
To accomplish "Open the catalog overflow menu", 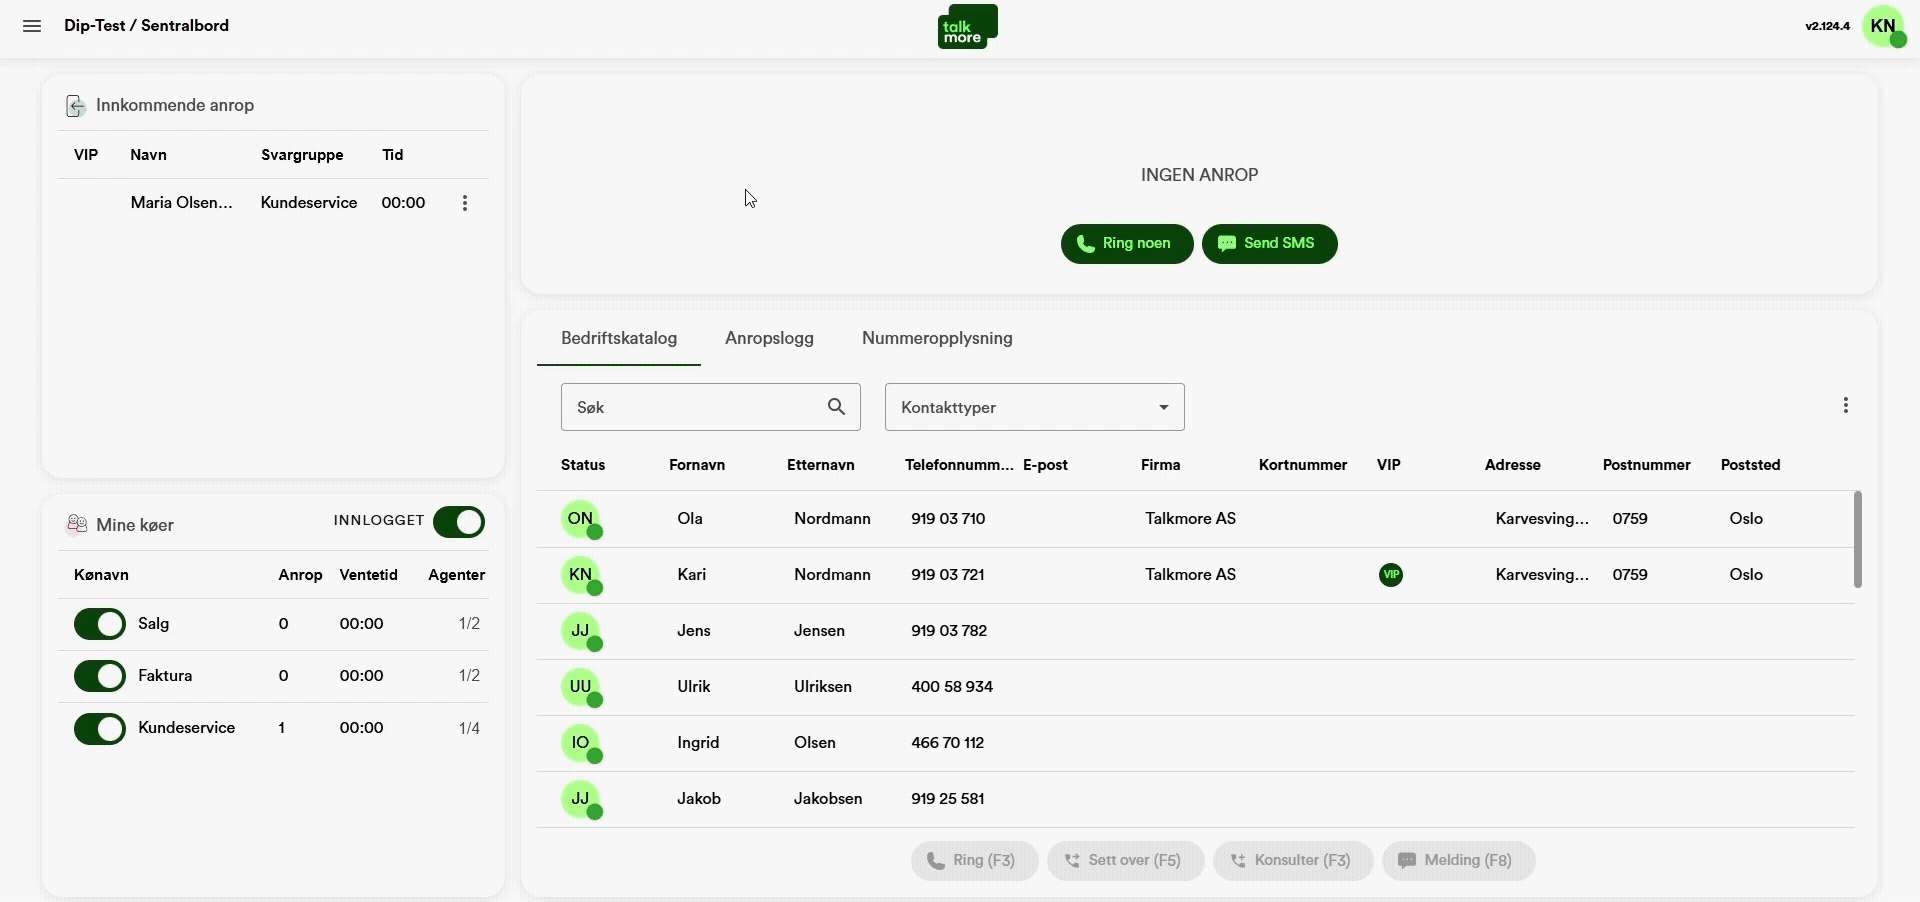I will (1846, 404).
